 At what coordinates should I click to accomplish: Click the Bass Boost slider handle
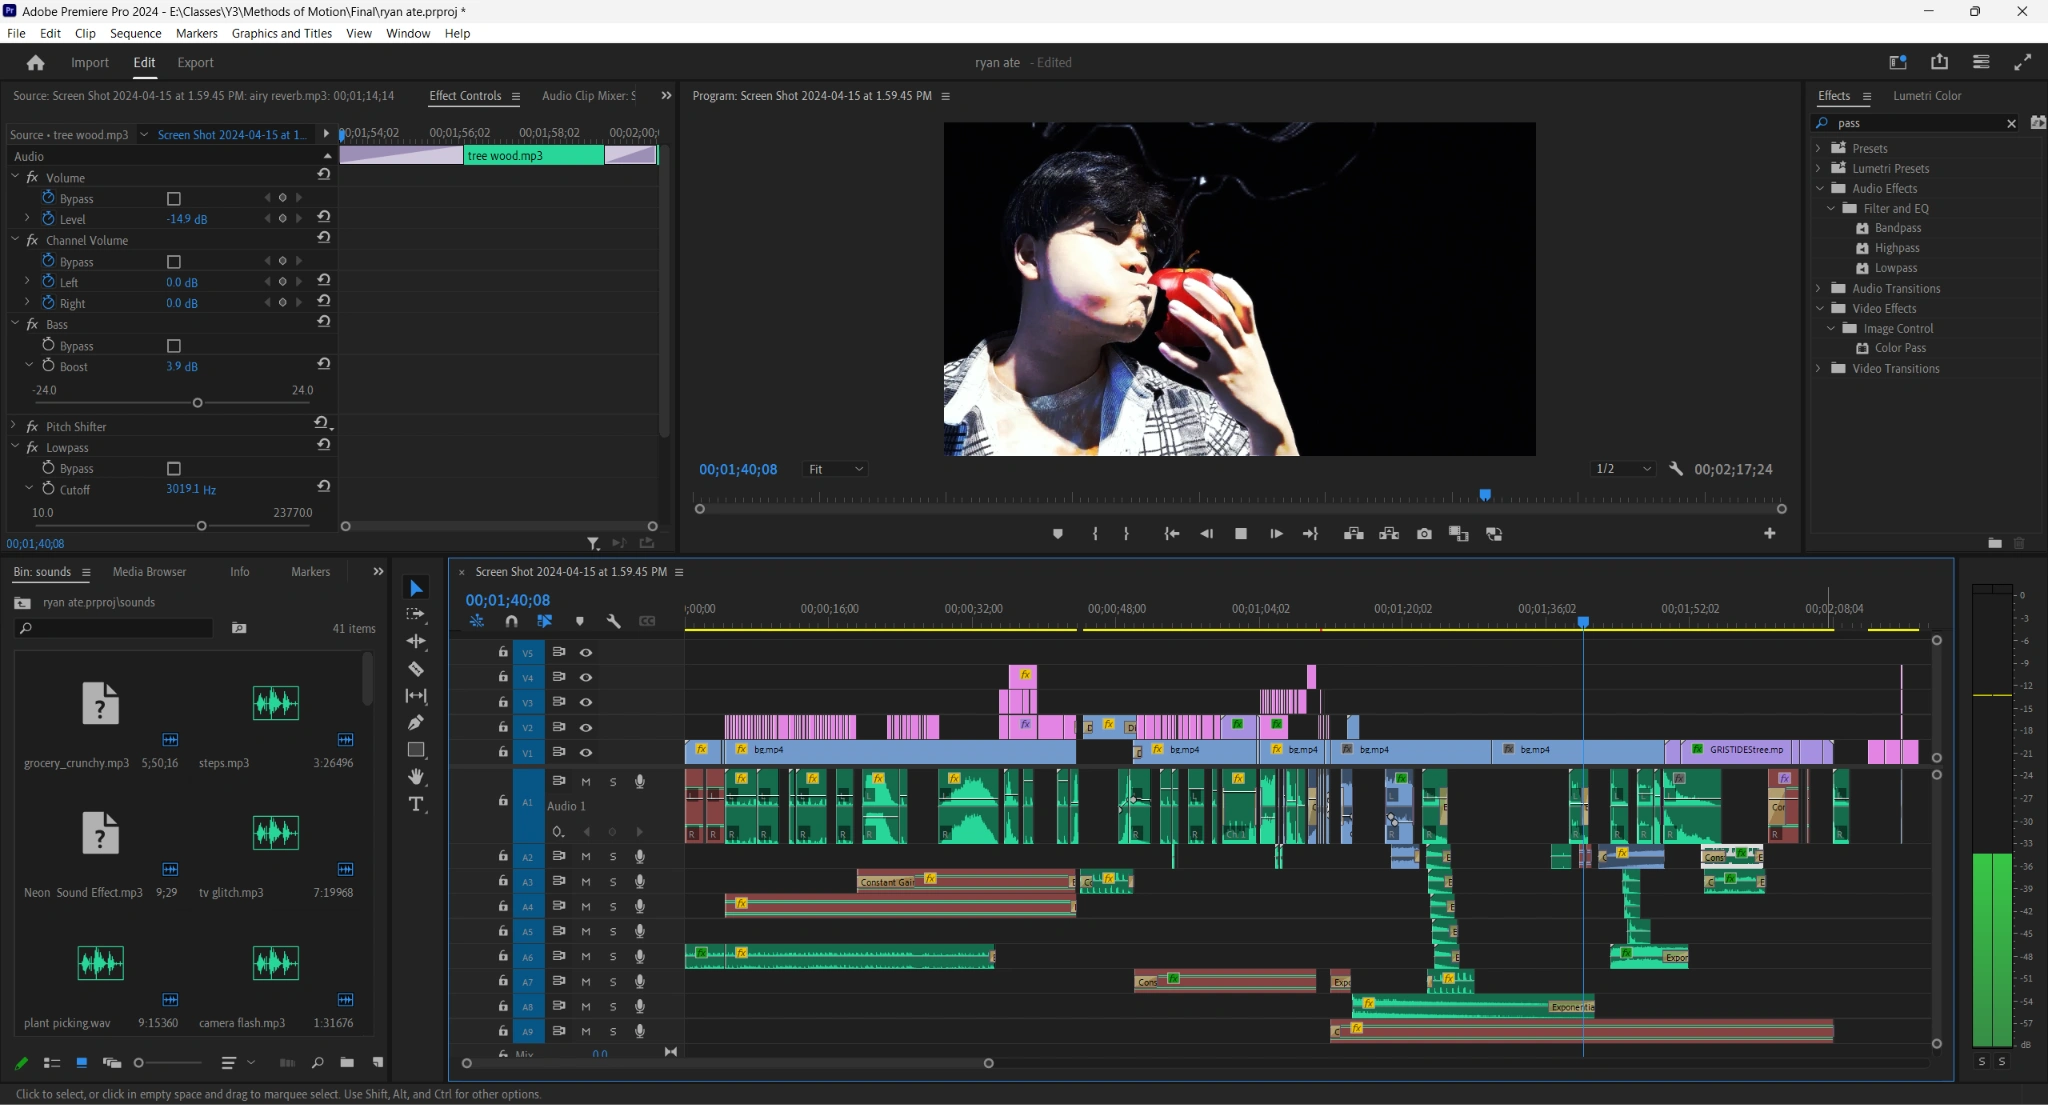tap(197, 403)
